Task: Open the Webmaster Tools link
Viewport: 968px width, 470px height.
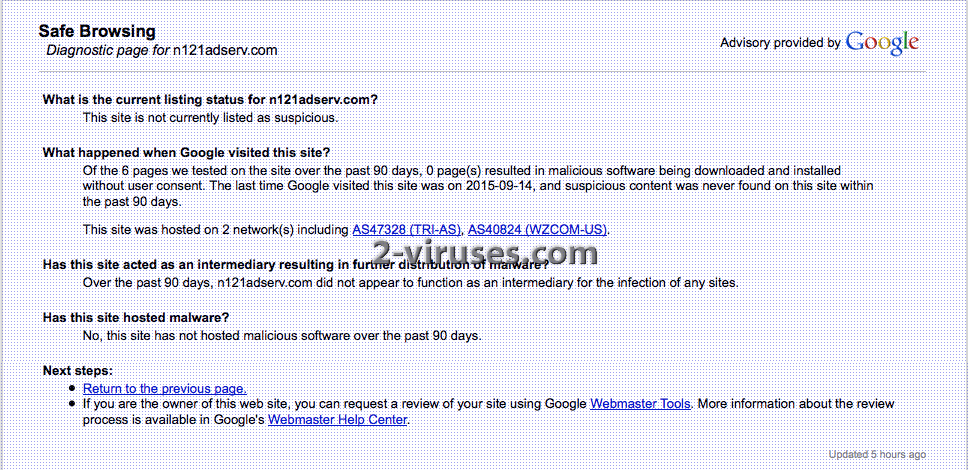Action: coord(640,404)
